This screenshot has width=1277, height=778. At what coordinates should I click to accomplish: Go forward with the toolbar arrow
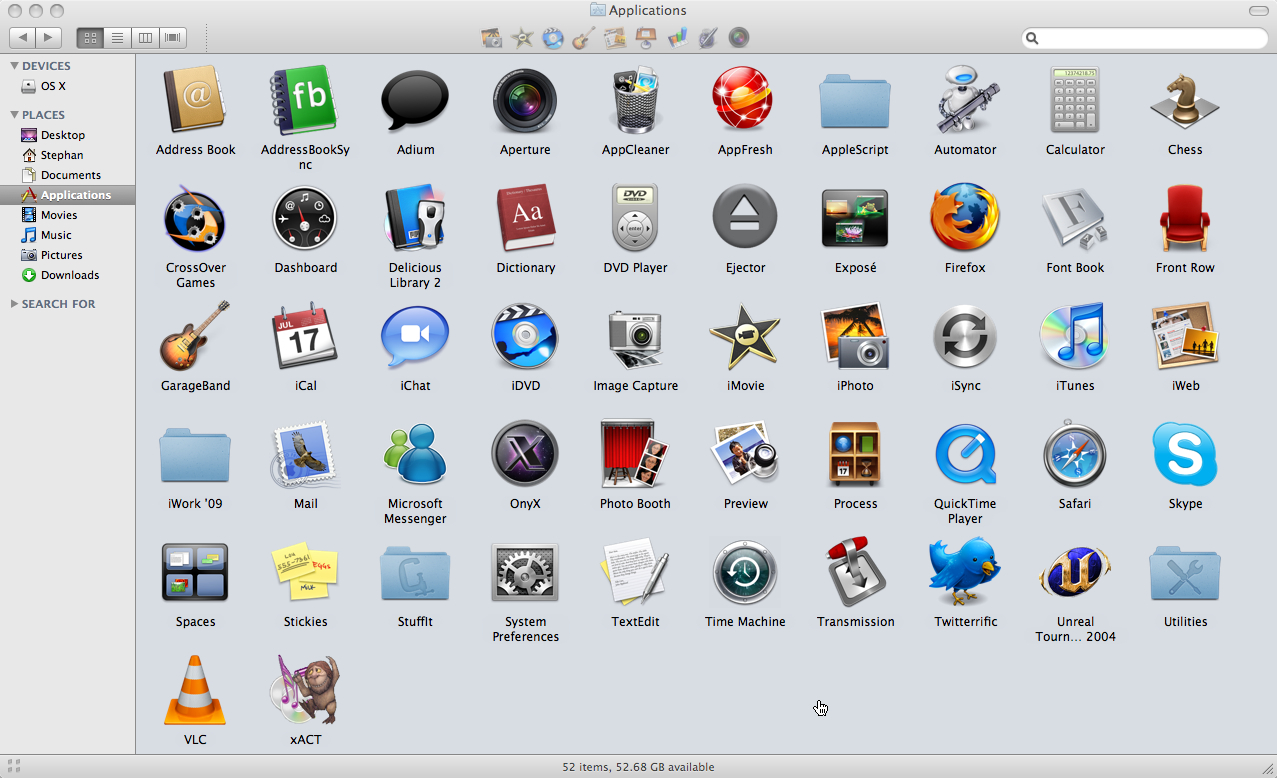tap(48, 38)
